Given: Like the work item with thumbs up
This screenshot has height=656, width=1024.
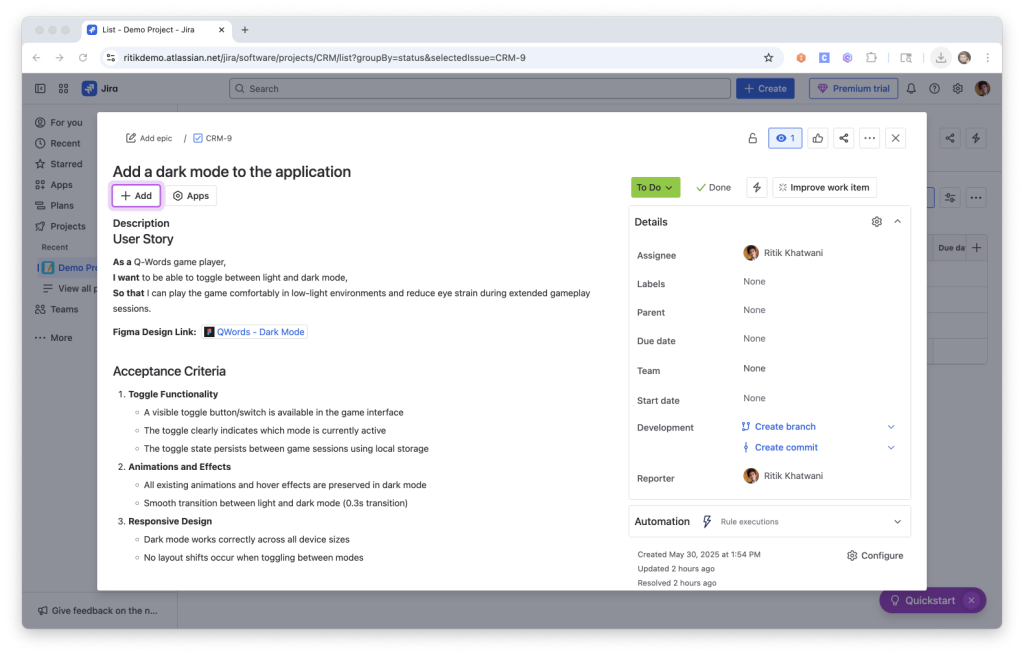Looking at the screenshot, I should pos(817,138).
